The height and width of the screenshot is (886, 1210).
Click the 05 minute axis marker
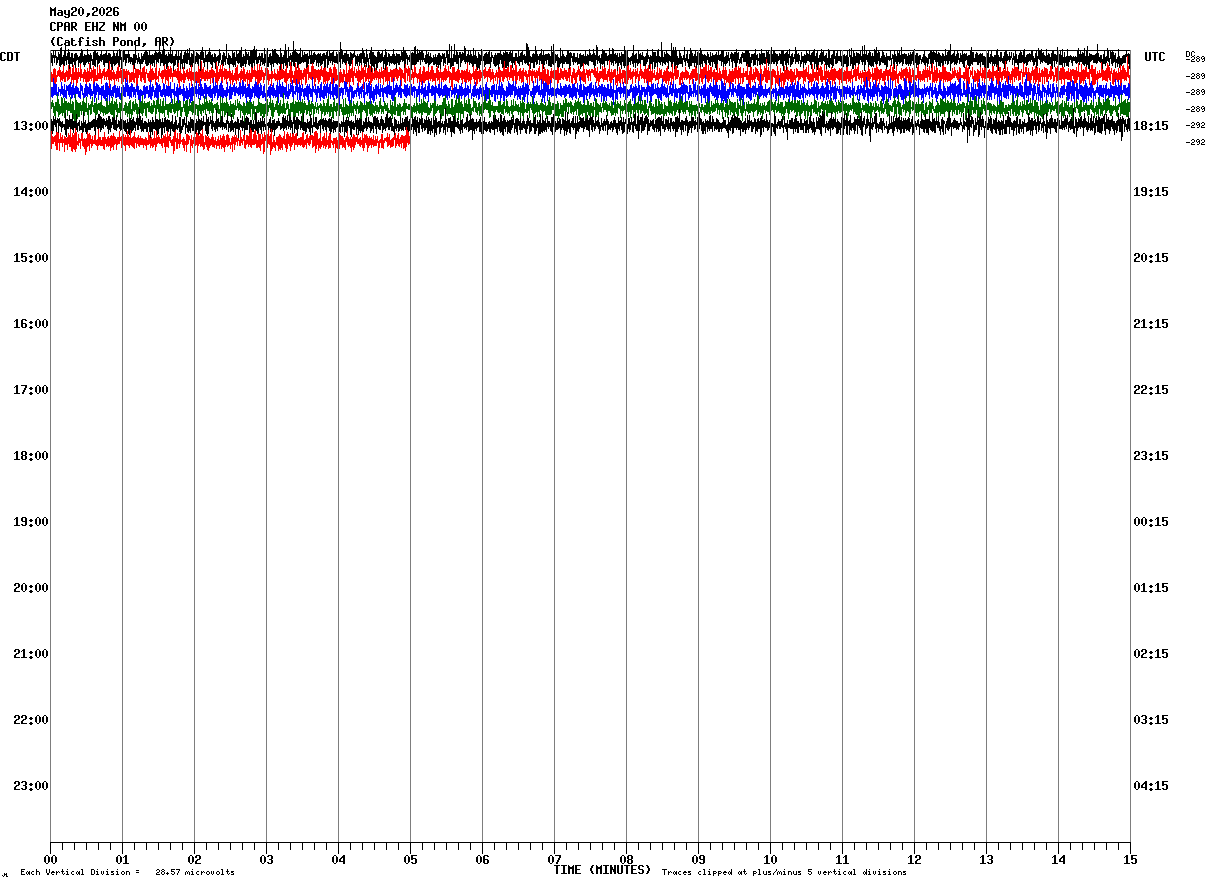pos(410,860)
